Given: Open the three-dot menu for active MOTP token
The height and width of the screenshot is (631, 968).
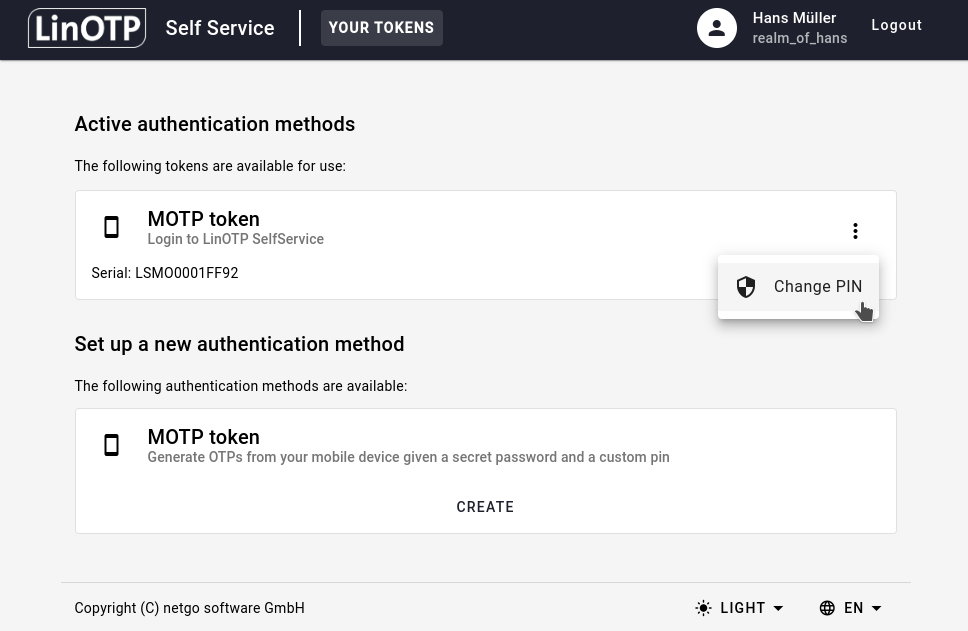Looking at the screenshot, I should 855,231.
